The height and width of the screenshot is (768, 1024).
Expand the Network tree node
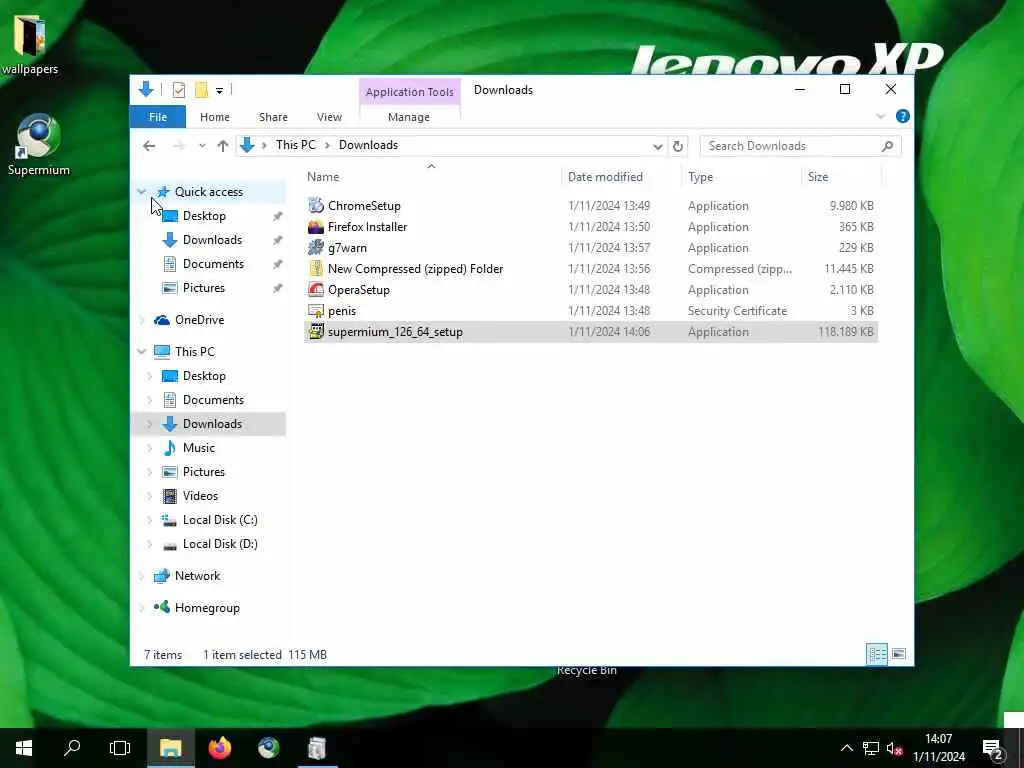(x=142, y=575)
